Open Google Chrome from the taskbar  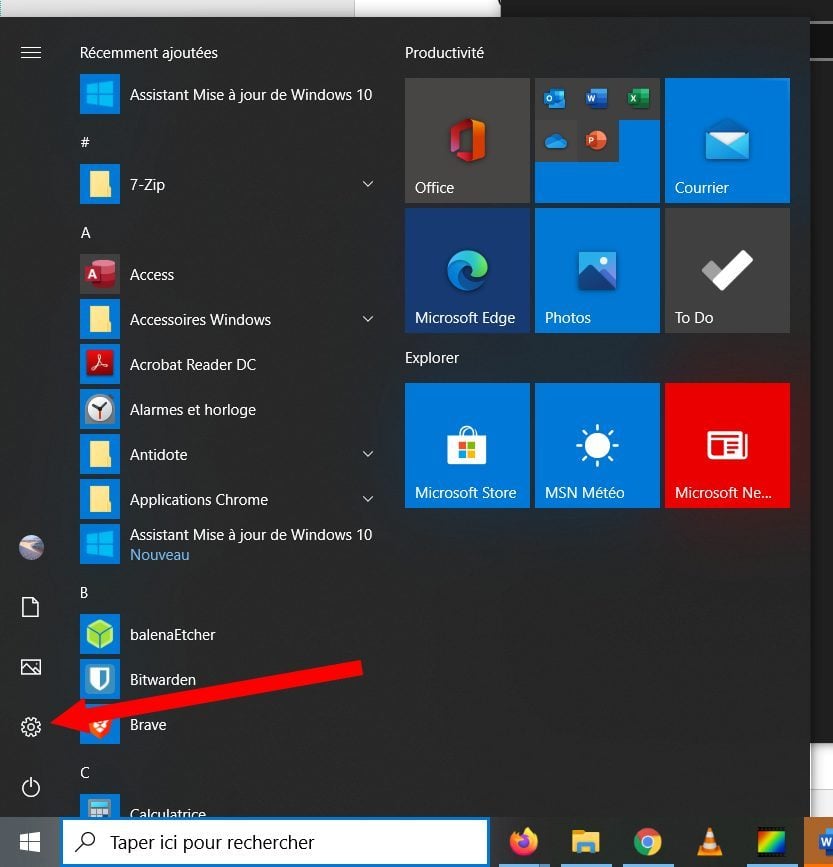647,842
